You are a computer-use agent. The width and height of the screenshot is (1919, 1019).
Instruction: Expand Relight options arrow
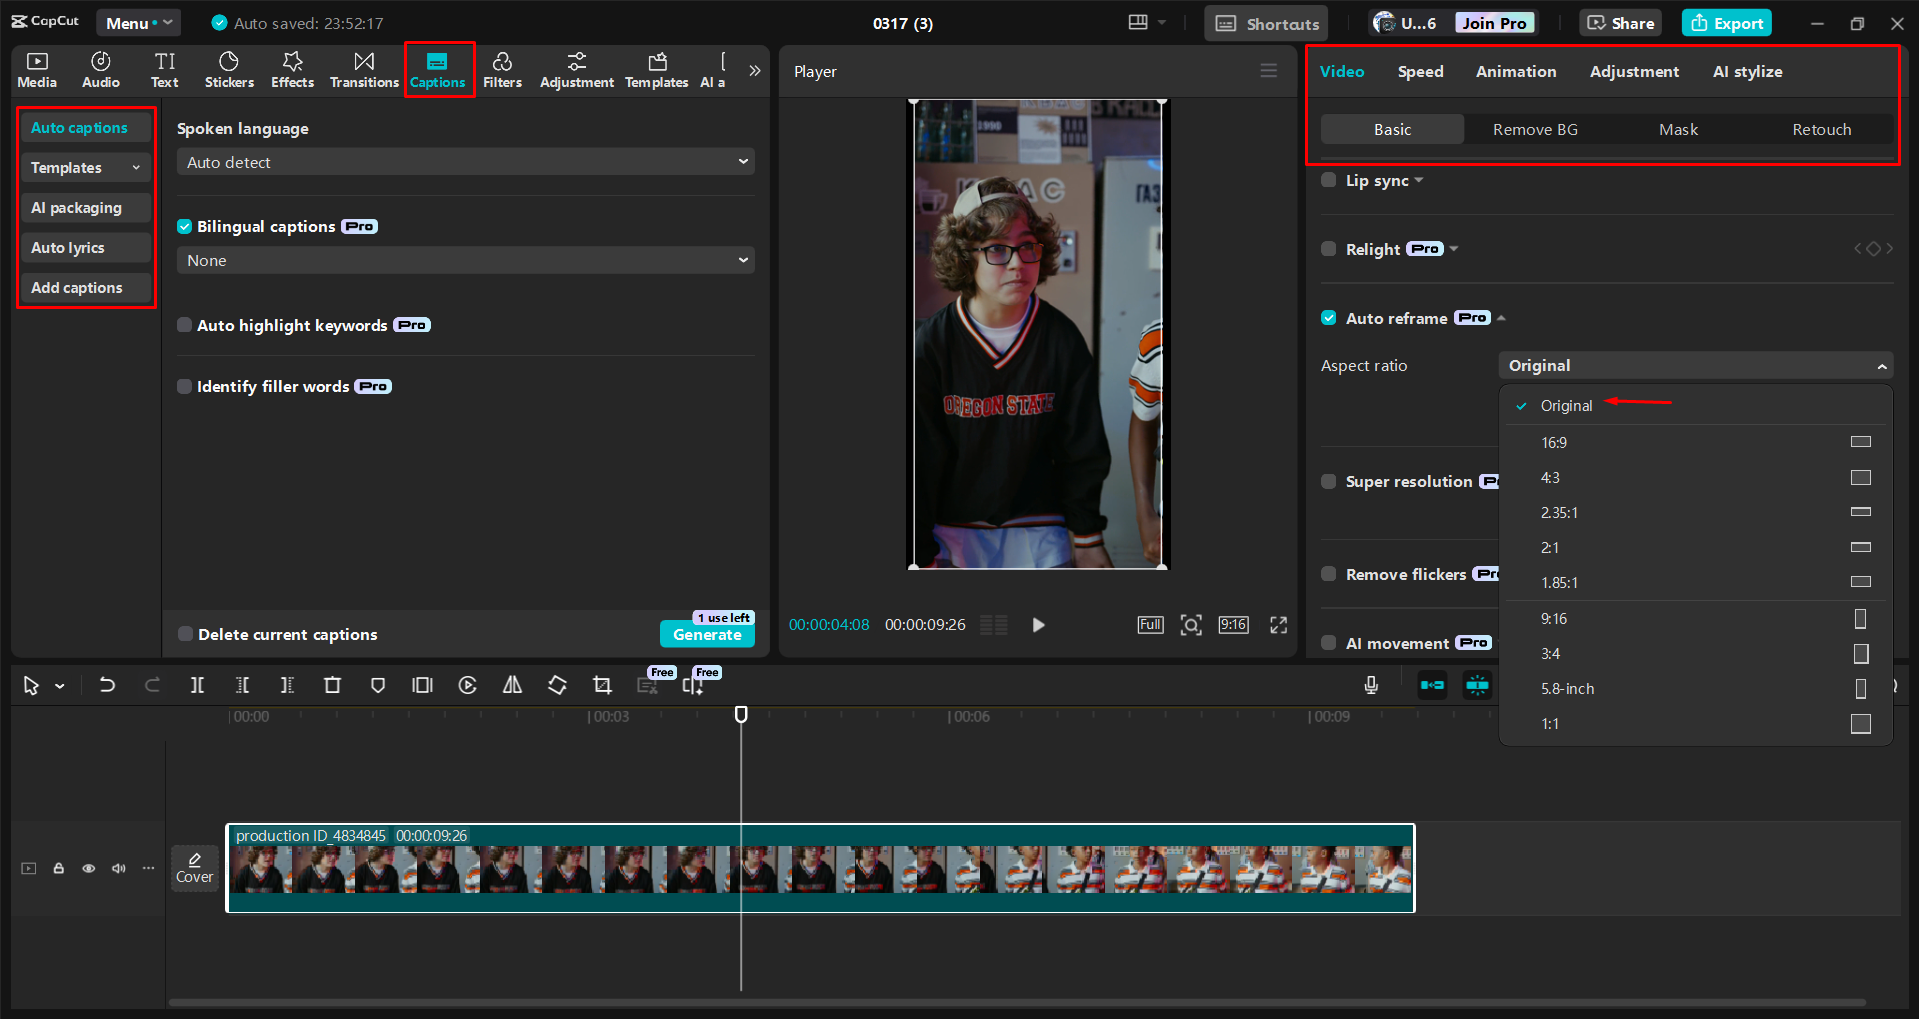(x=1454, y=249)
